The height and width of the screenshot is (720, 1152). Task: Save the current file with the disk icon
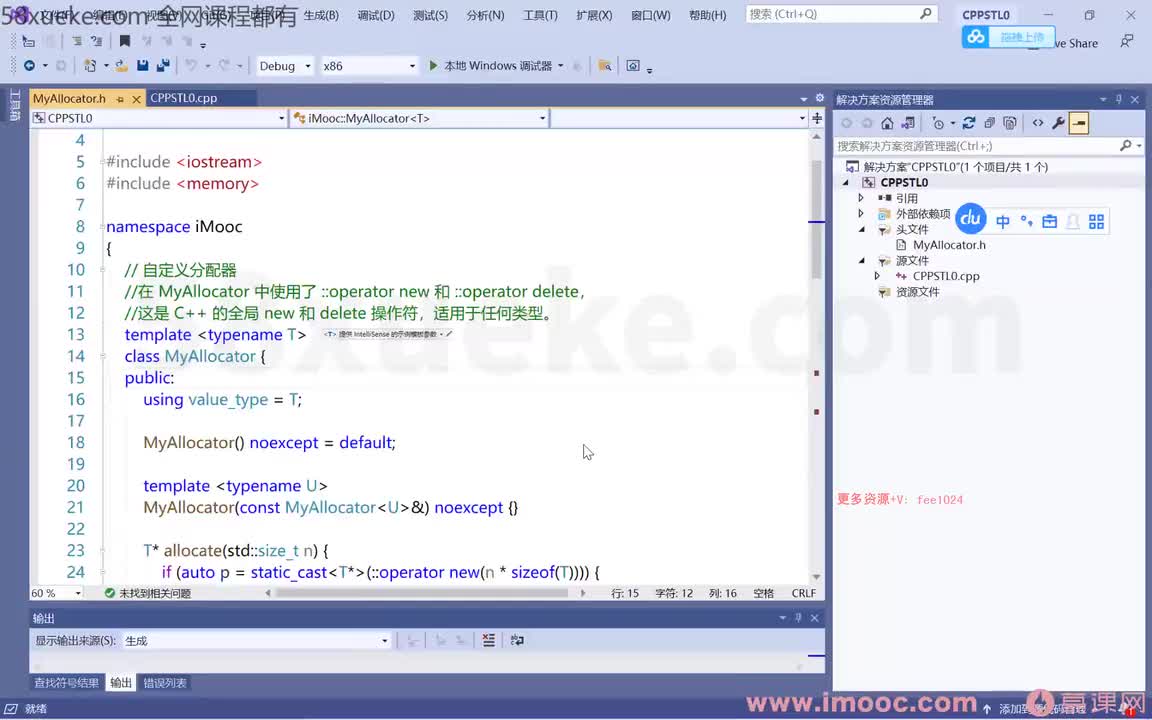coord(143,65)
